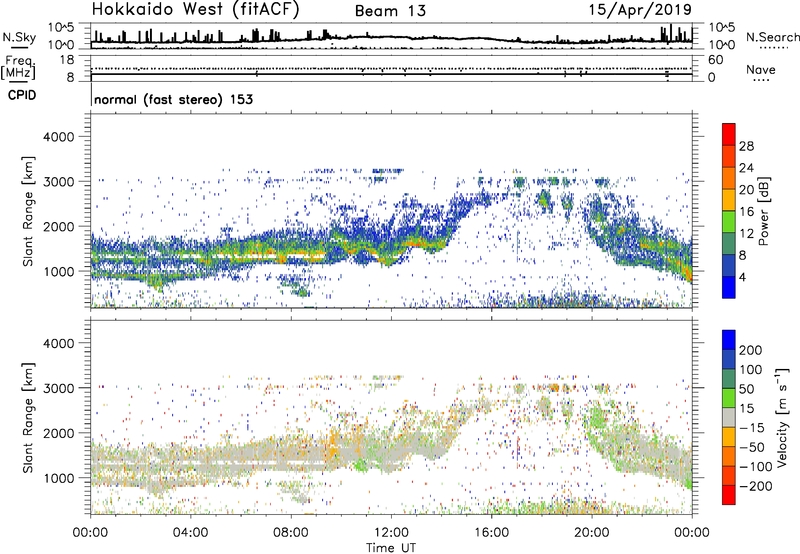Click the '18' frequency axis tick
Viewport: 800px width, 554px height.
(x=67, y=60)
